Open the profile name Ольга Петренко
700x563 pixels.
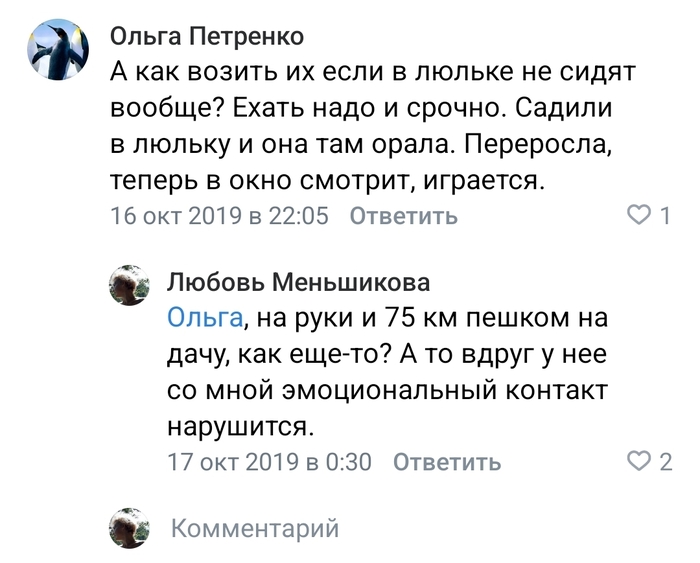[206, 37]
